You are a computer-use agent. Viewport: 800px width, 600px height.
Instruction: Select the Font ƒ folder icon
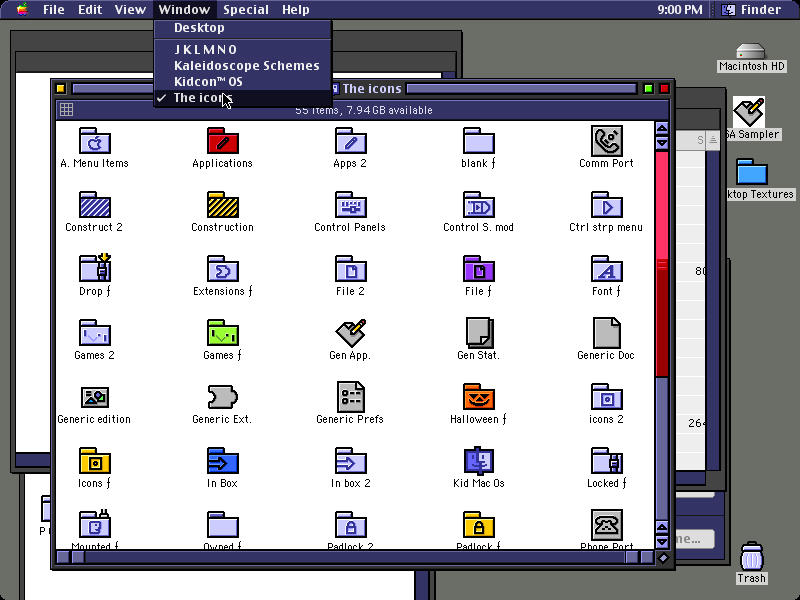pos(607,268)
